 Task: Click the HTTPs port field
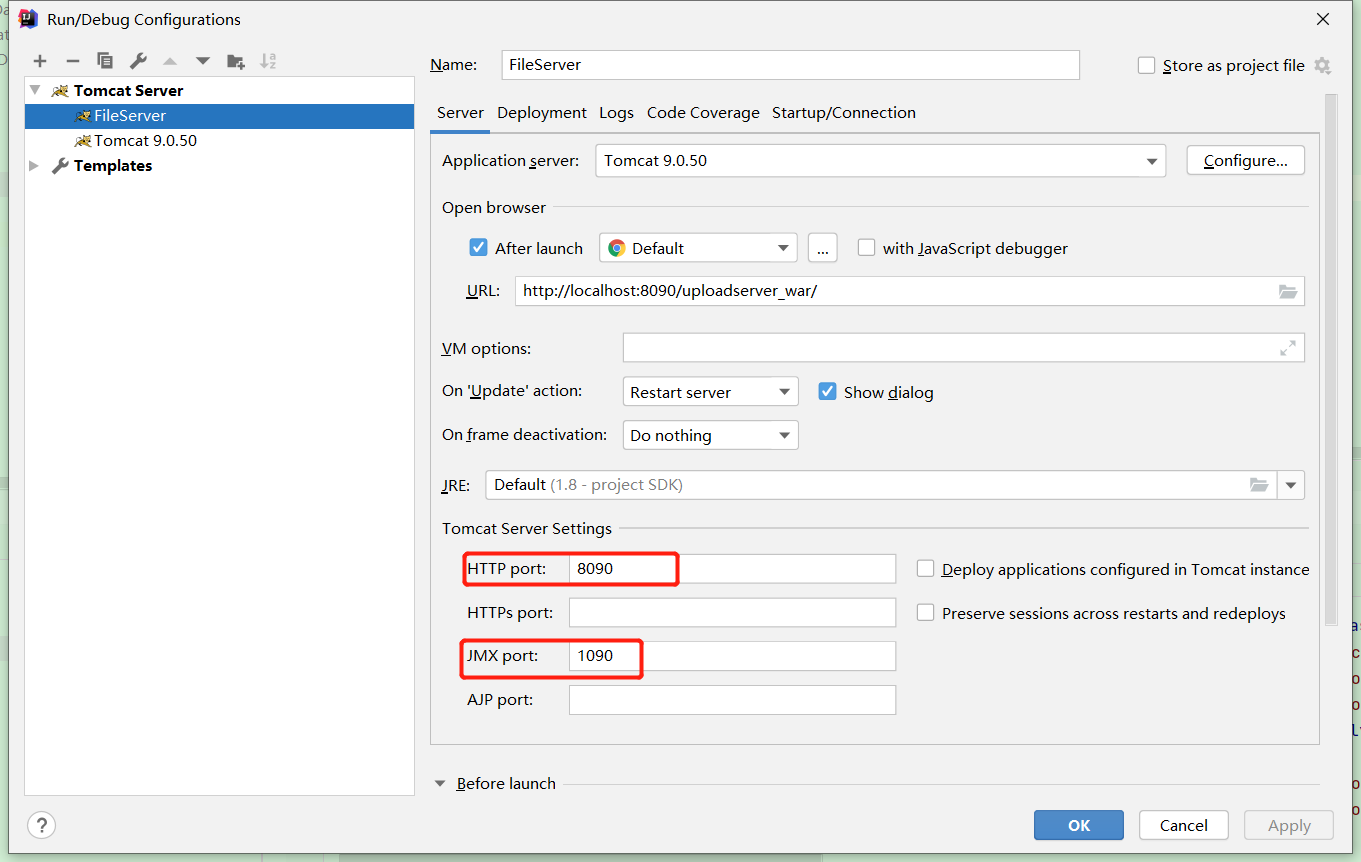click(732, 613)
